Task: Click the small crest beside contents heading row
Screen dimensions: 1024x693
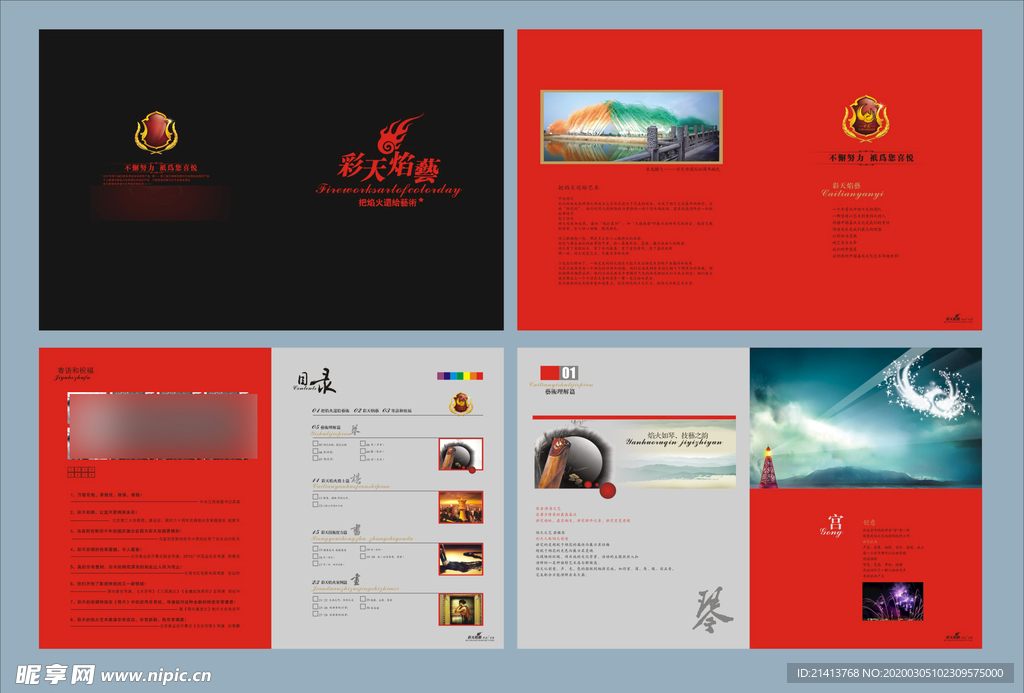Action: point(460,404)
